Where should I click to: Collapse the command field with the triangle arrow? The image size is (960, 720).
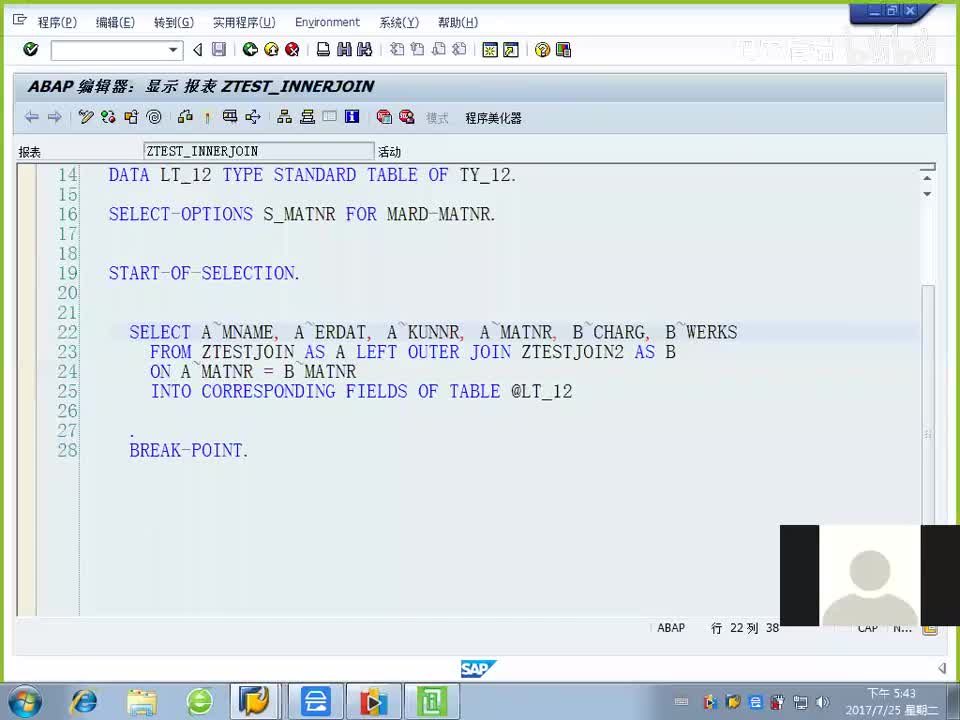(x=198, y=50)
